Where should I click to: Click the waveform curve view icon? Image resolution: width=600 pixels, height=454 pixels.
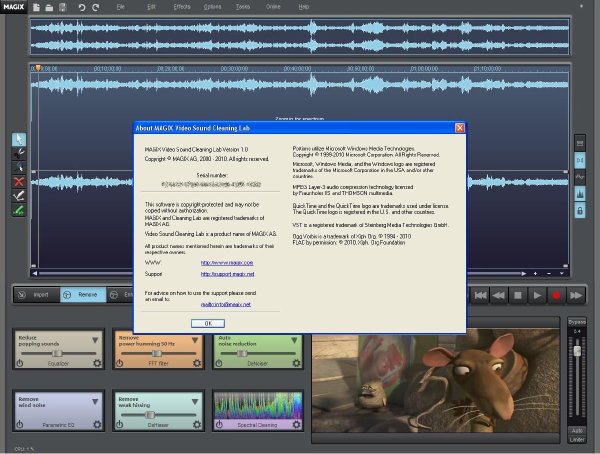tap(580, 177)
